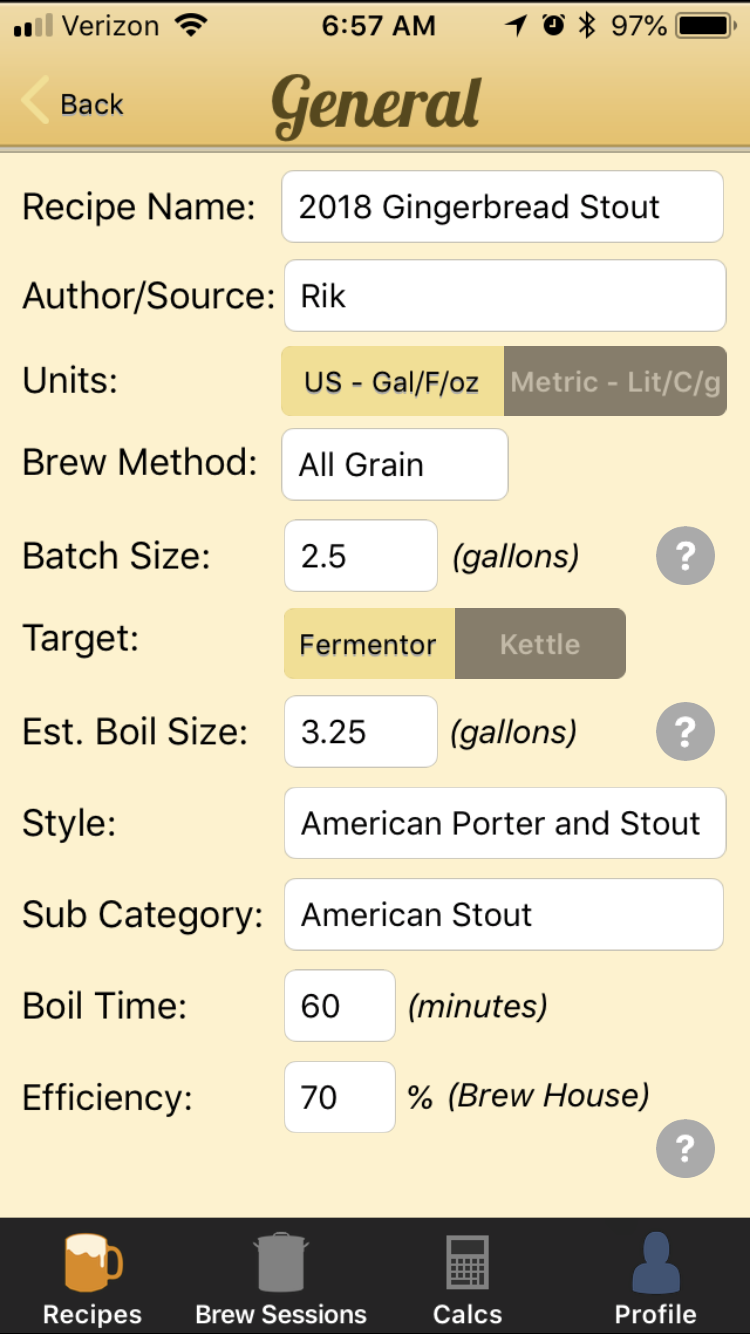Tap the Efficiency field showing 70
Image resolution: width=750 pixels, height=1334 pixels.
340,1097
